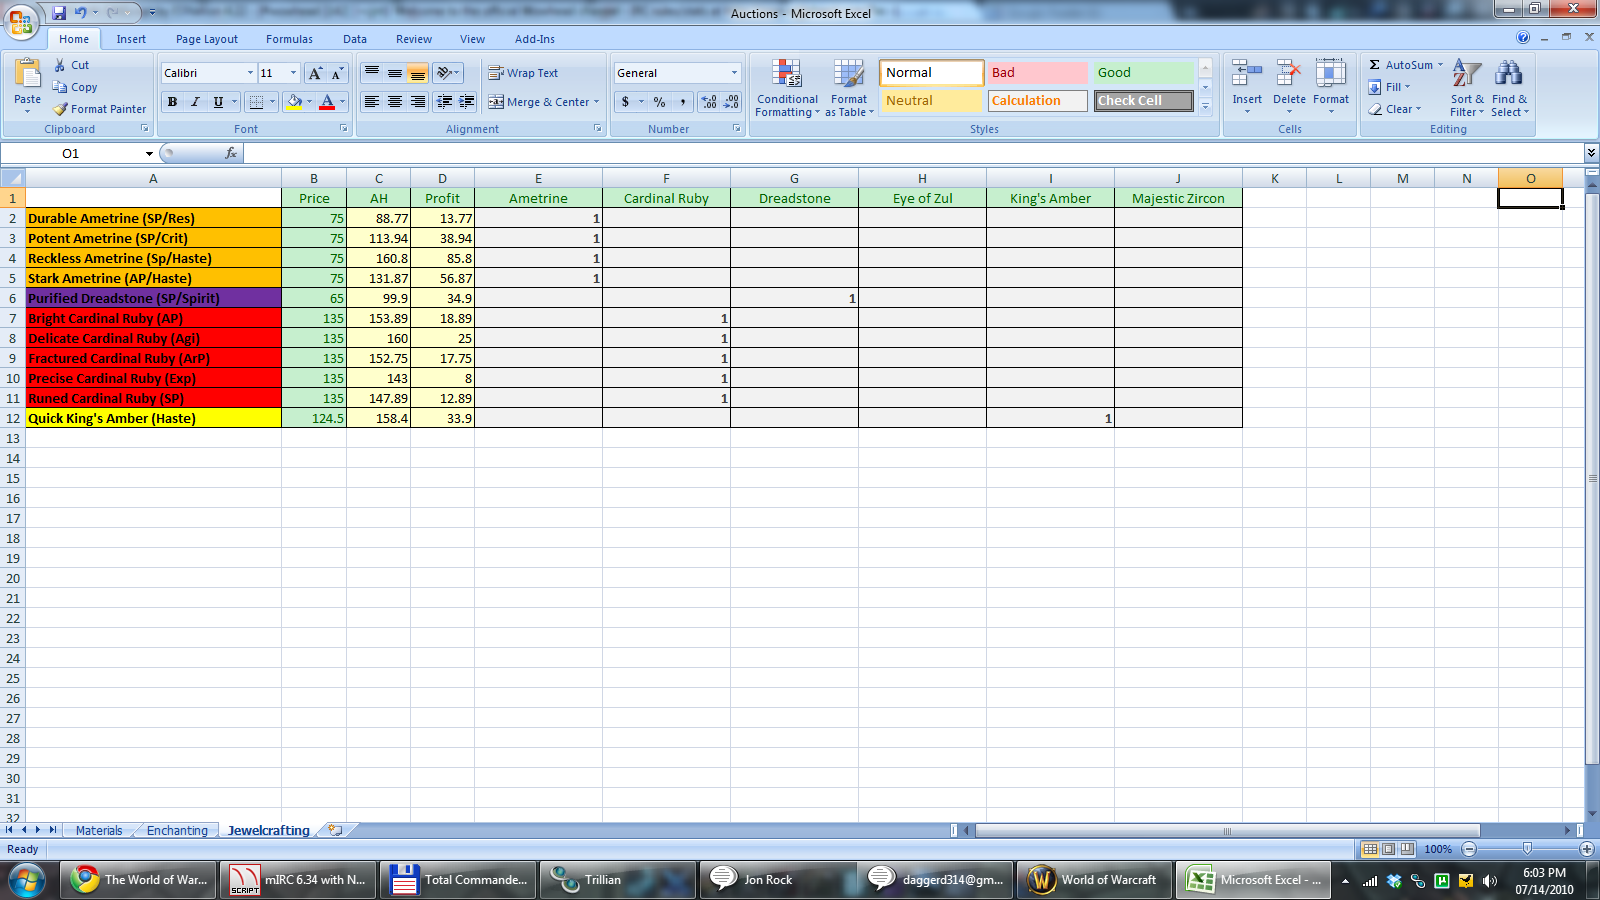Click the Increase Font Size icon
This screenshot has height=900, width=1600.
tap(315, 73)
